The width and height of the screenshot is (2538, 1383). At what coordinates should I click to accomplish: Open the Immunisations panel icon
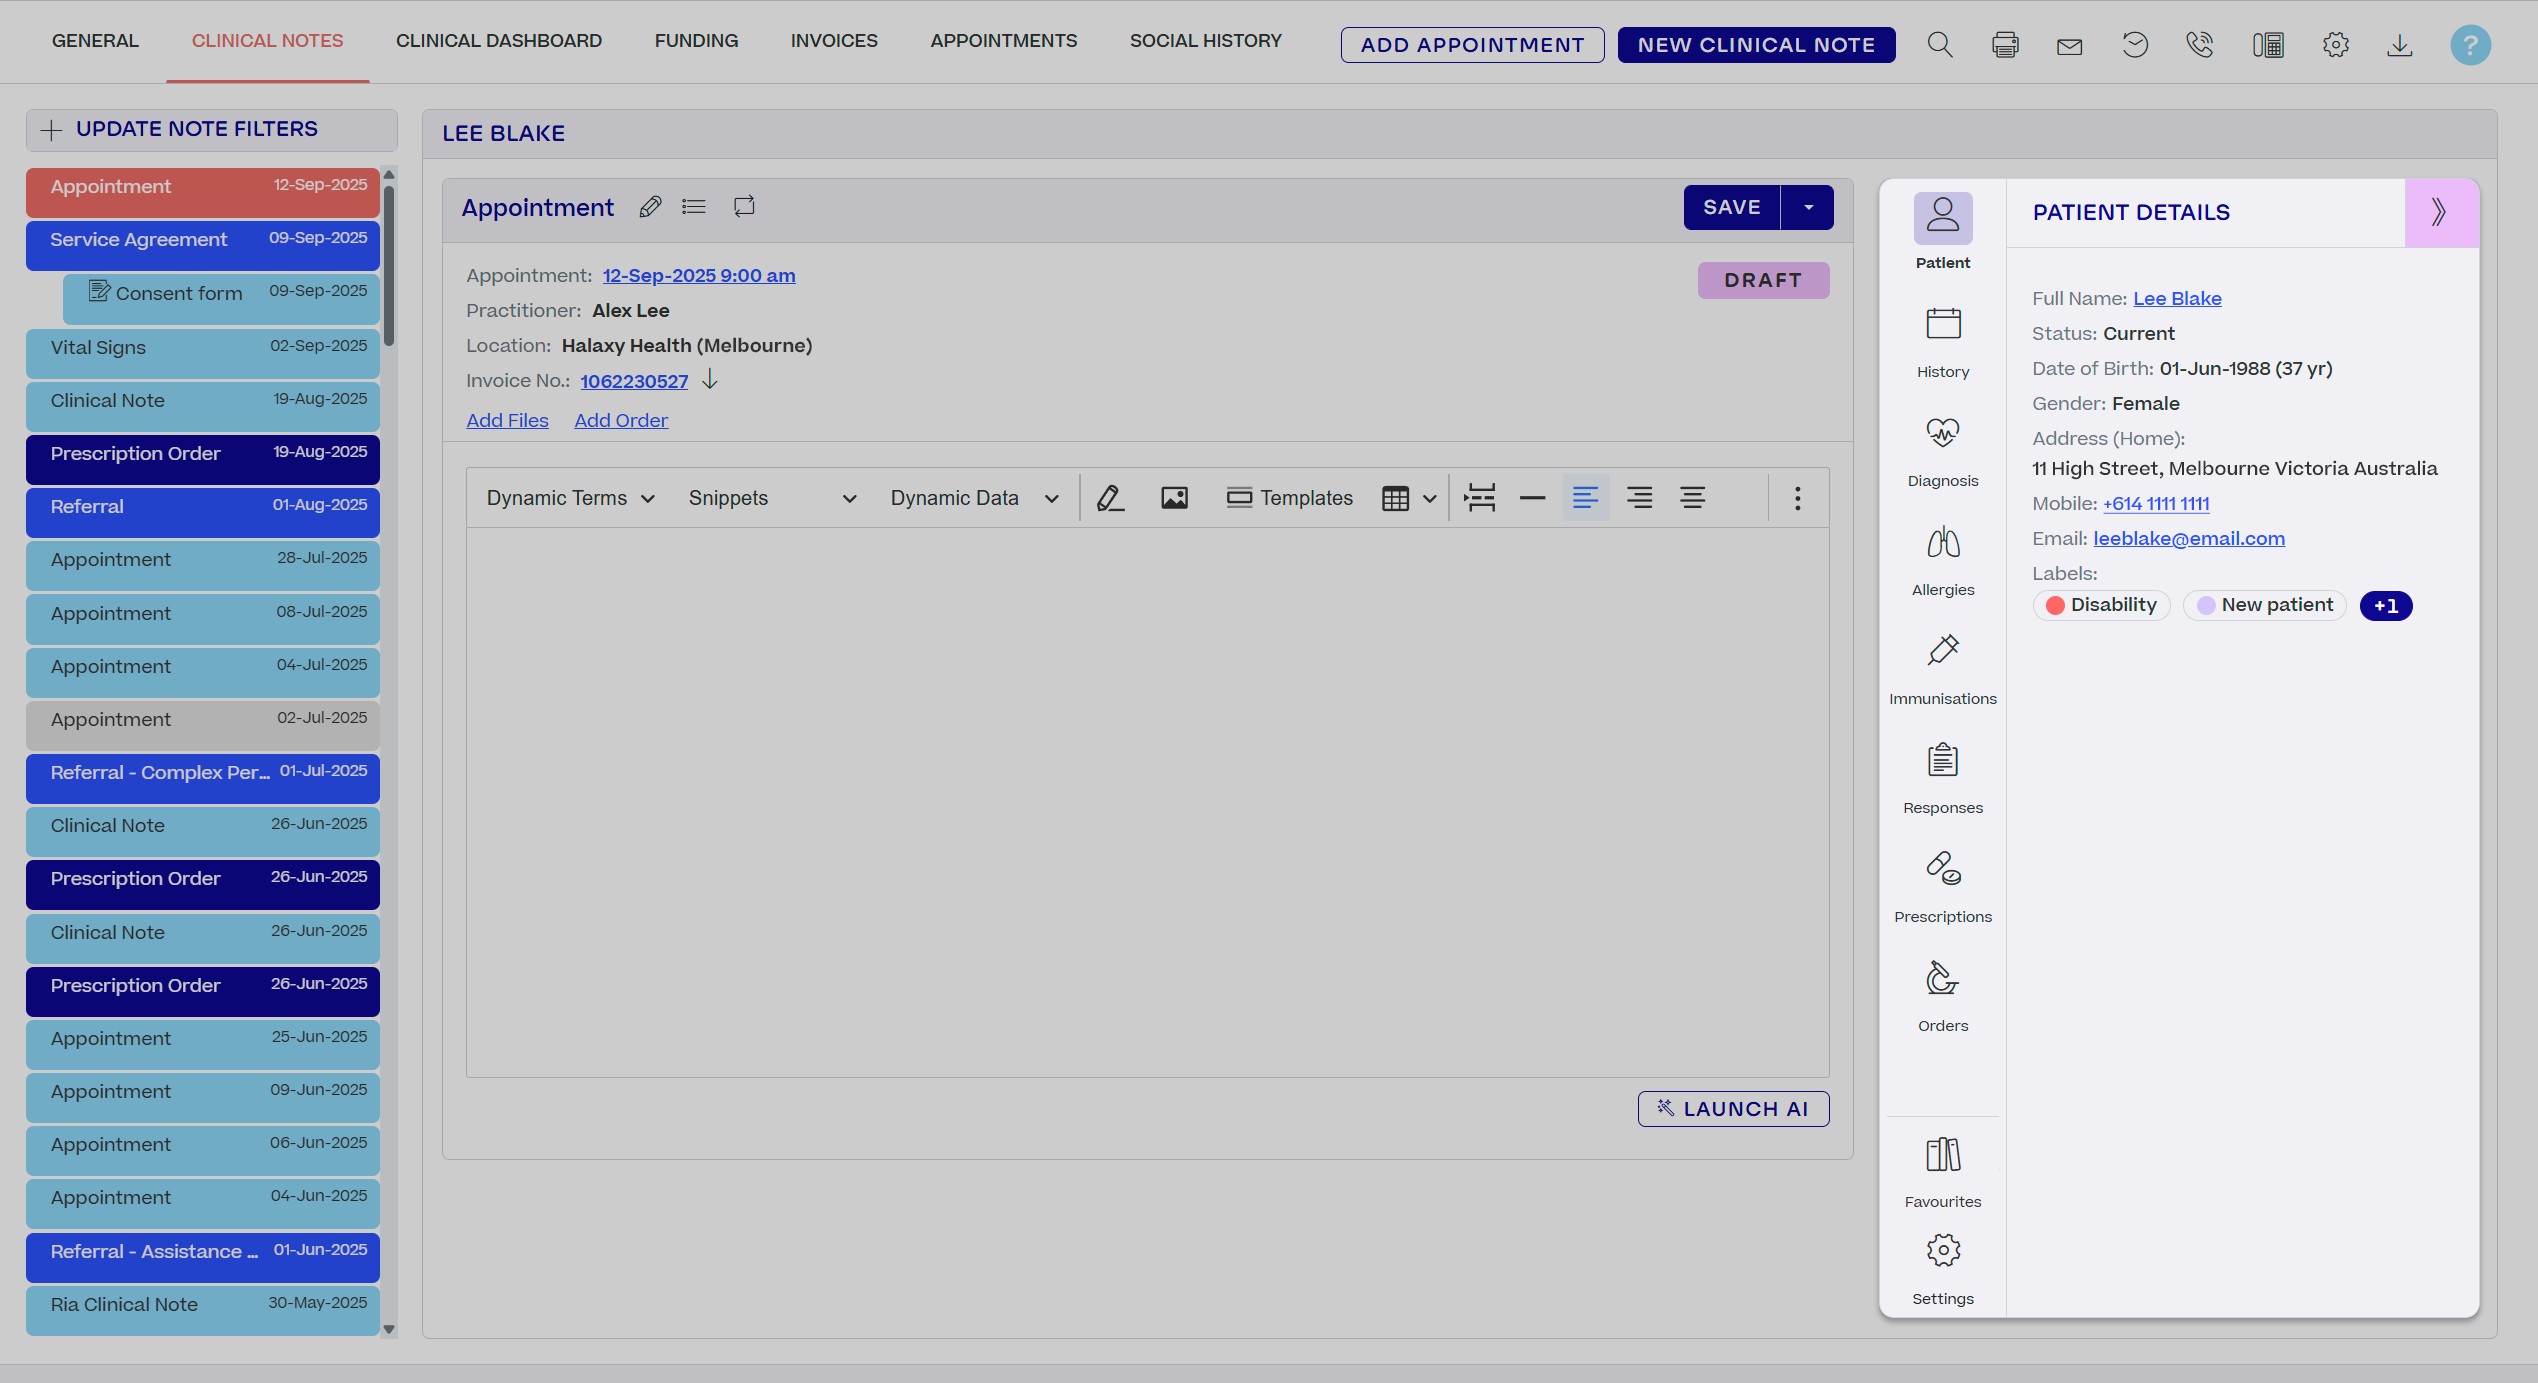(x=1940, y=652)
